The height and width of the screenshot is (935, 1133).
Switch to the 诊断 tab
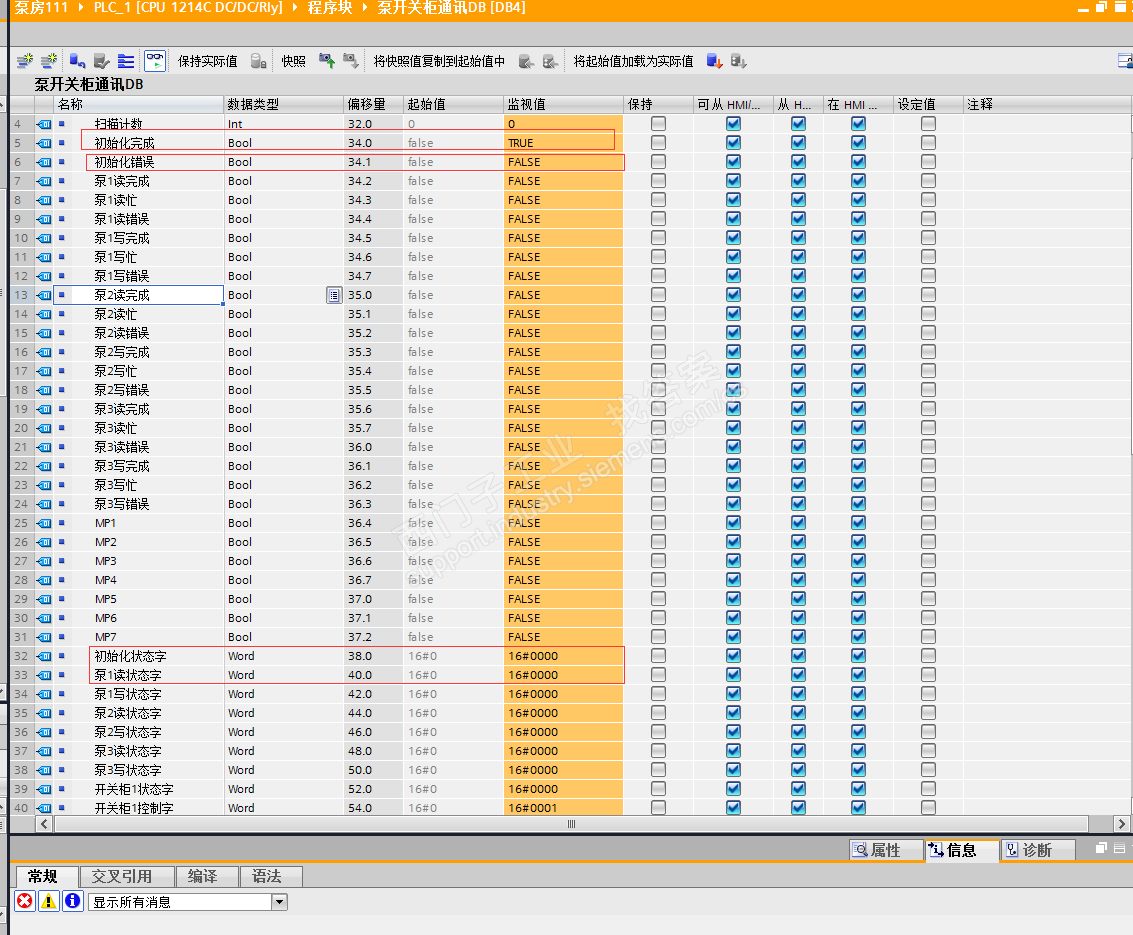pyautogui.click(x=1038, y=850)
